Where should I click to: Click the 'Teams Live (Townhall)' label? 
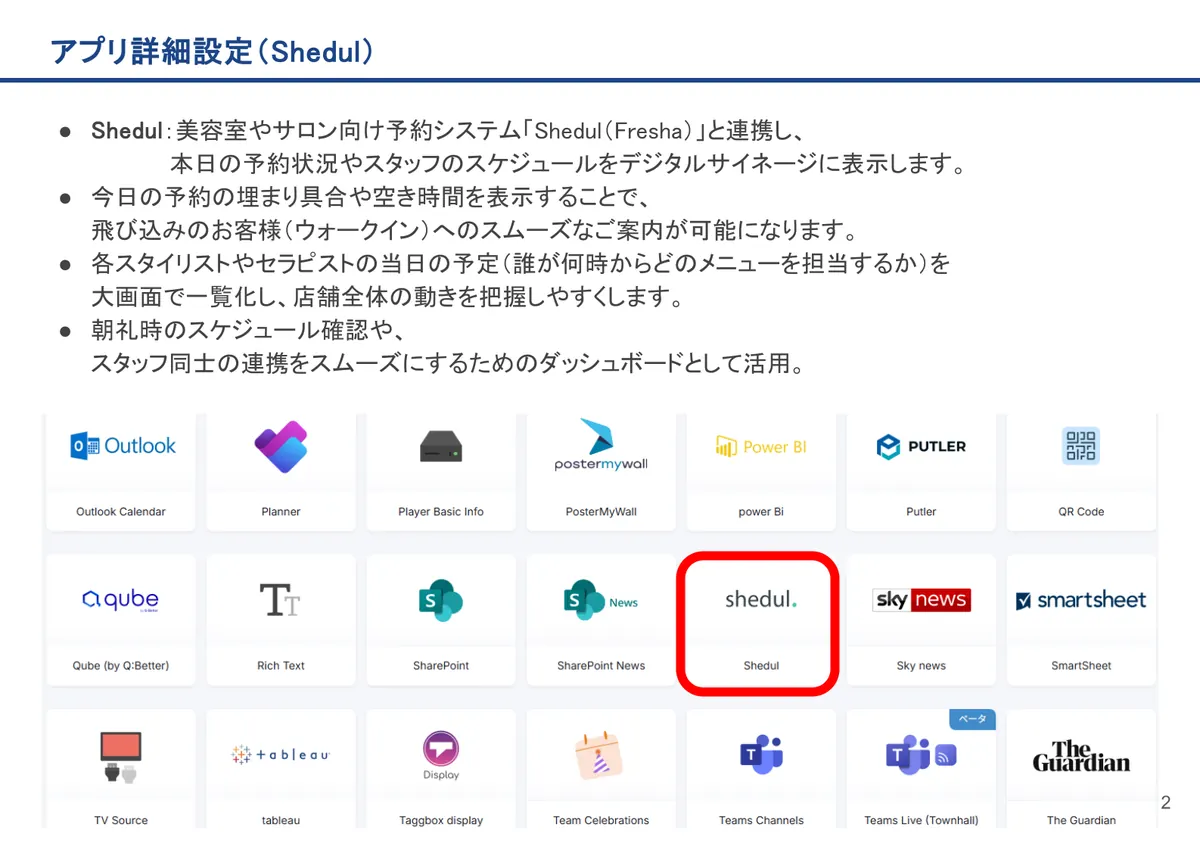[x=921, y=820]
